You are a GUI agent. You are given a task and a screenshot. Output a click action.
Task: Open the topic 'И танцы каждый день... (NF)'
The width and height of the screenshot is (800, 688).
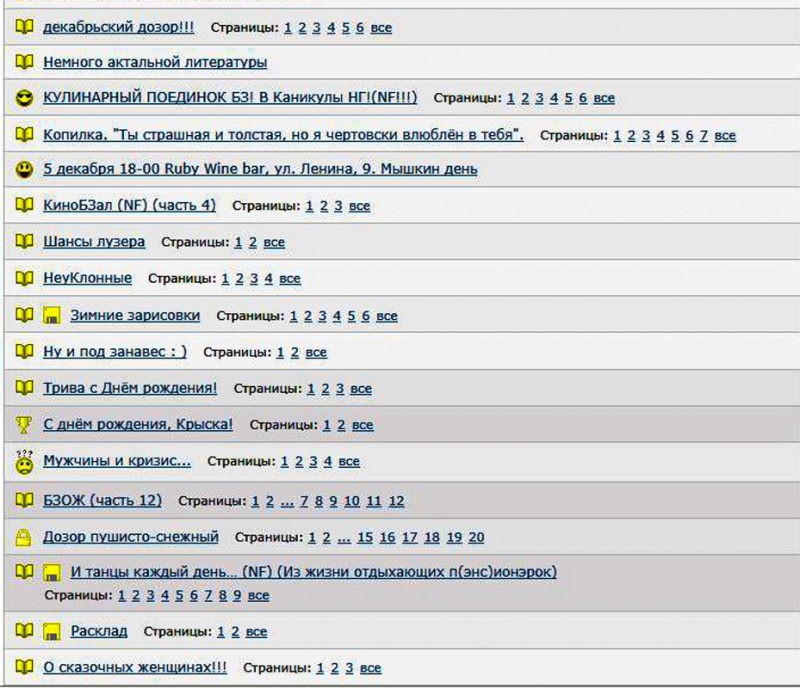[x=314, y=572]
